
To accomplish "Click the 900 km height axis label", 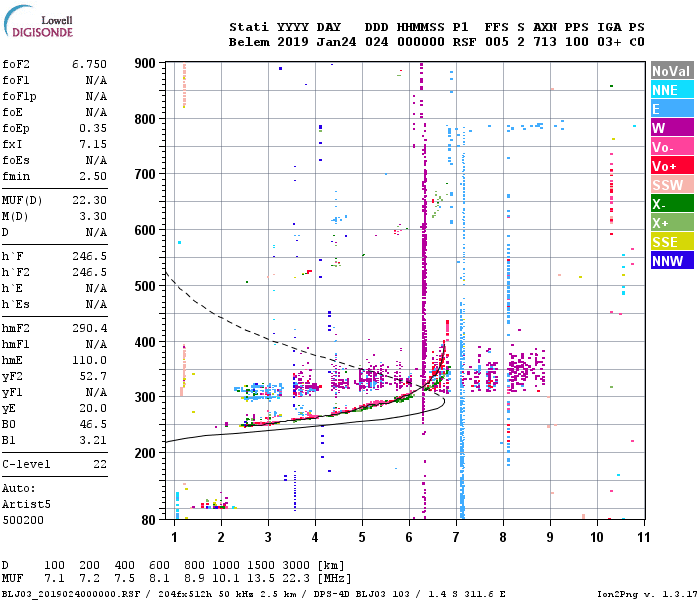I will pyautogui.click(x=145, y=63).
